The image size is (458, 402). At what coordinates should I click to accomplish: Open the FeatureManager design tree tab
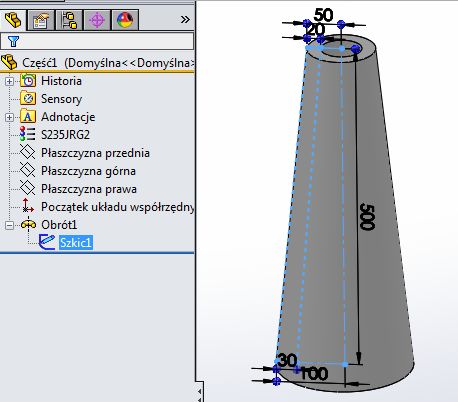click(13, 20)
